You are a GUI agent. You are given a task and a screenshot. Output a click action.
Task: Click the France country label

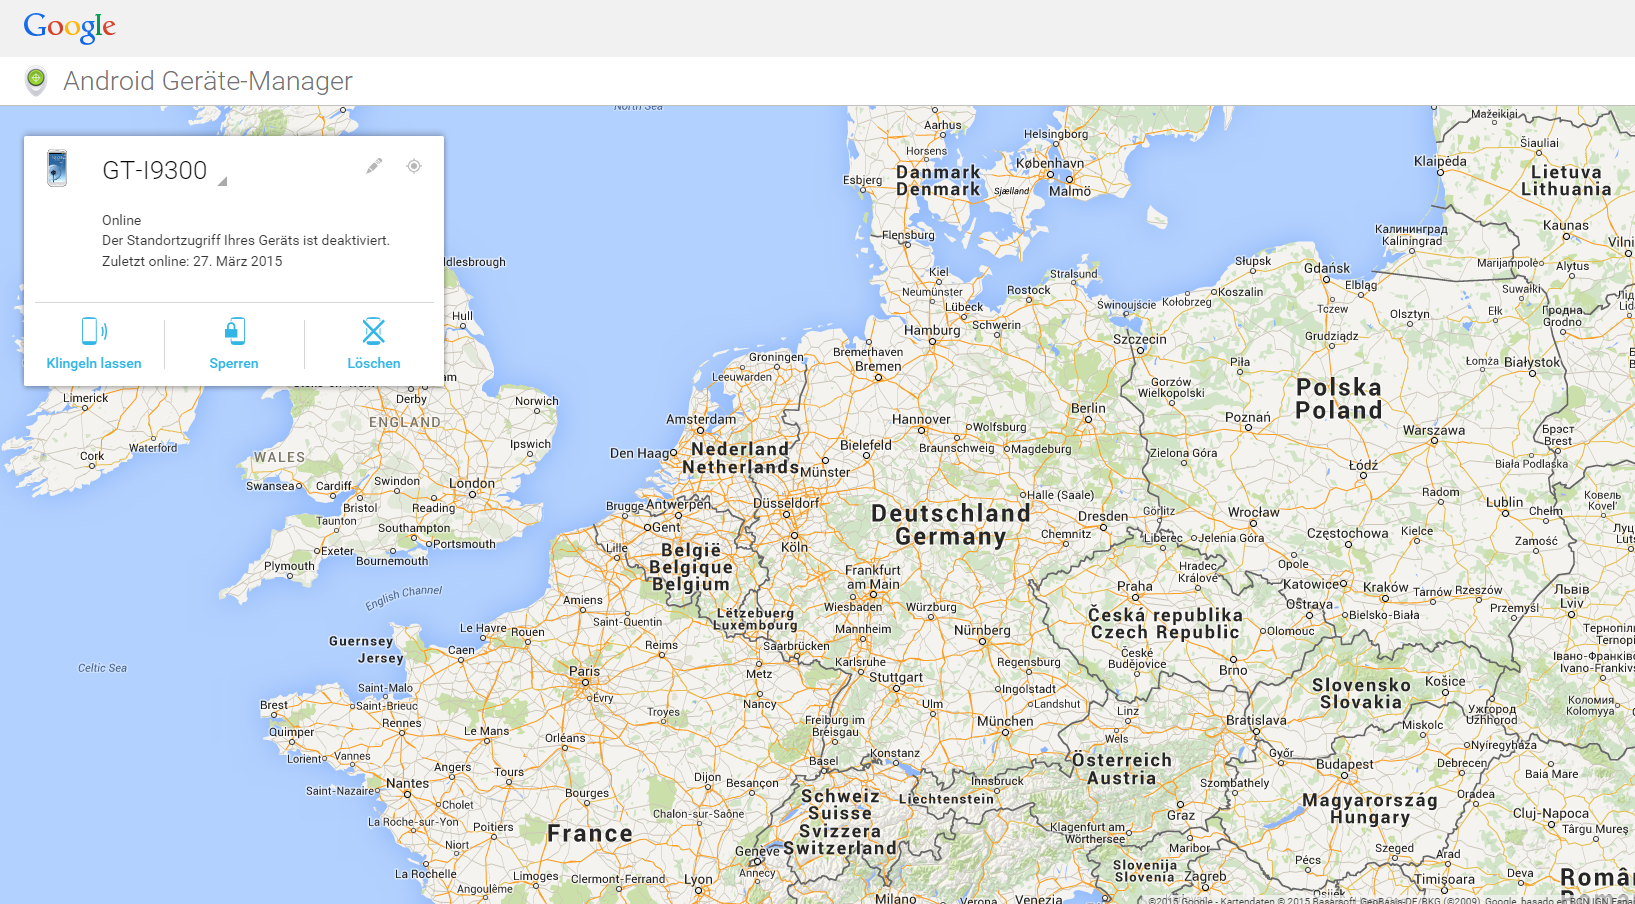click(590, 833)
